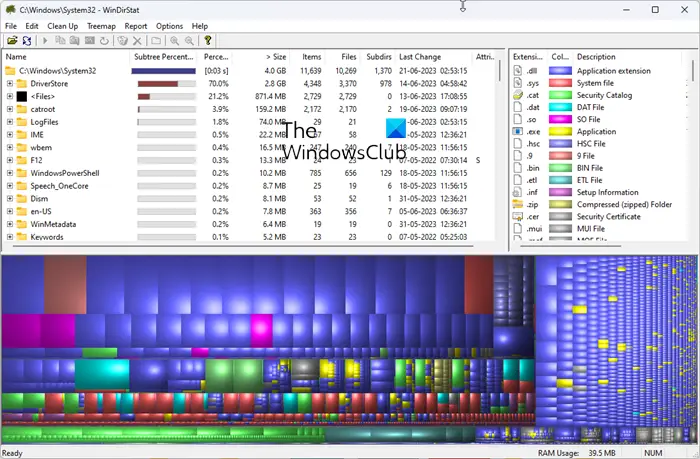Click the directory list horizontal scrollbar

(243, 246)
